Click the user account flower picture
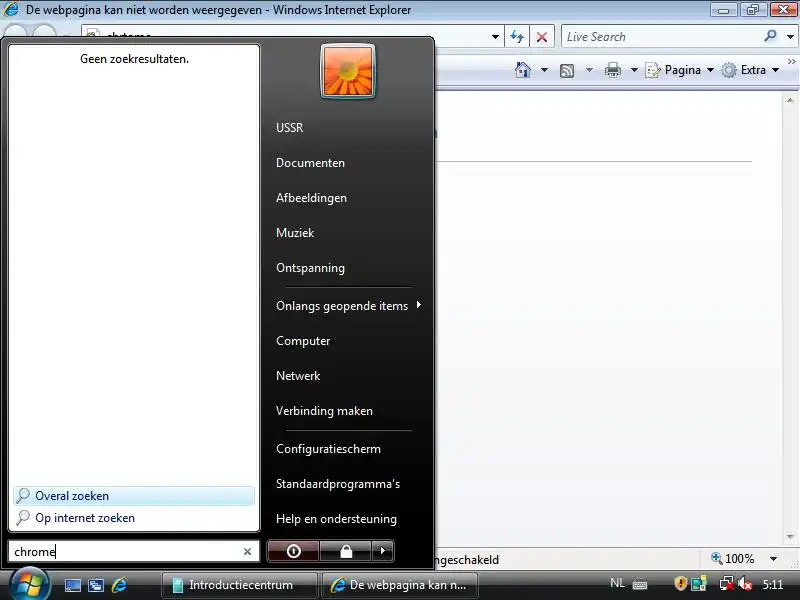This screenshot has height=600, width=800. pyautogui.click(x=347, y=71)
